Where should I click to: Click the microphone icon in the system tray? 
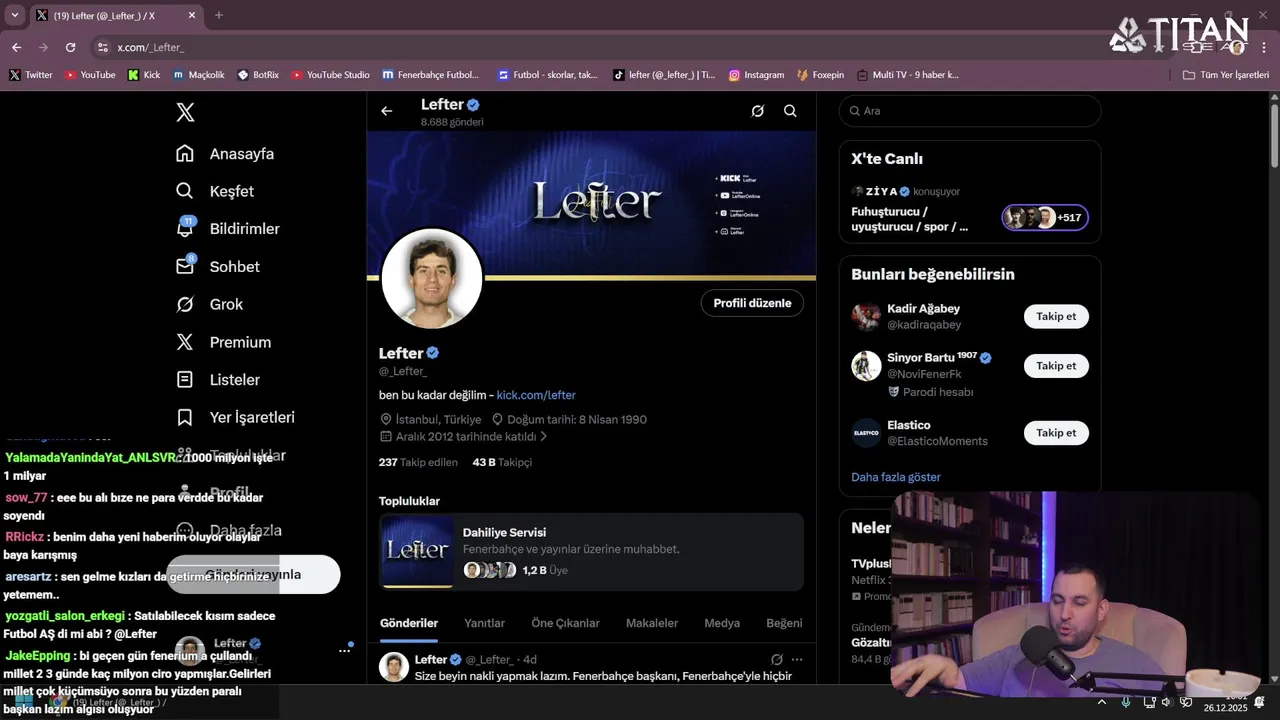tap(1126, 702)
